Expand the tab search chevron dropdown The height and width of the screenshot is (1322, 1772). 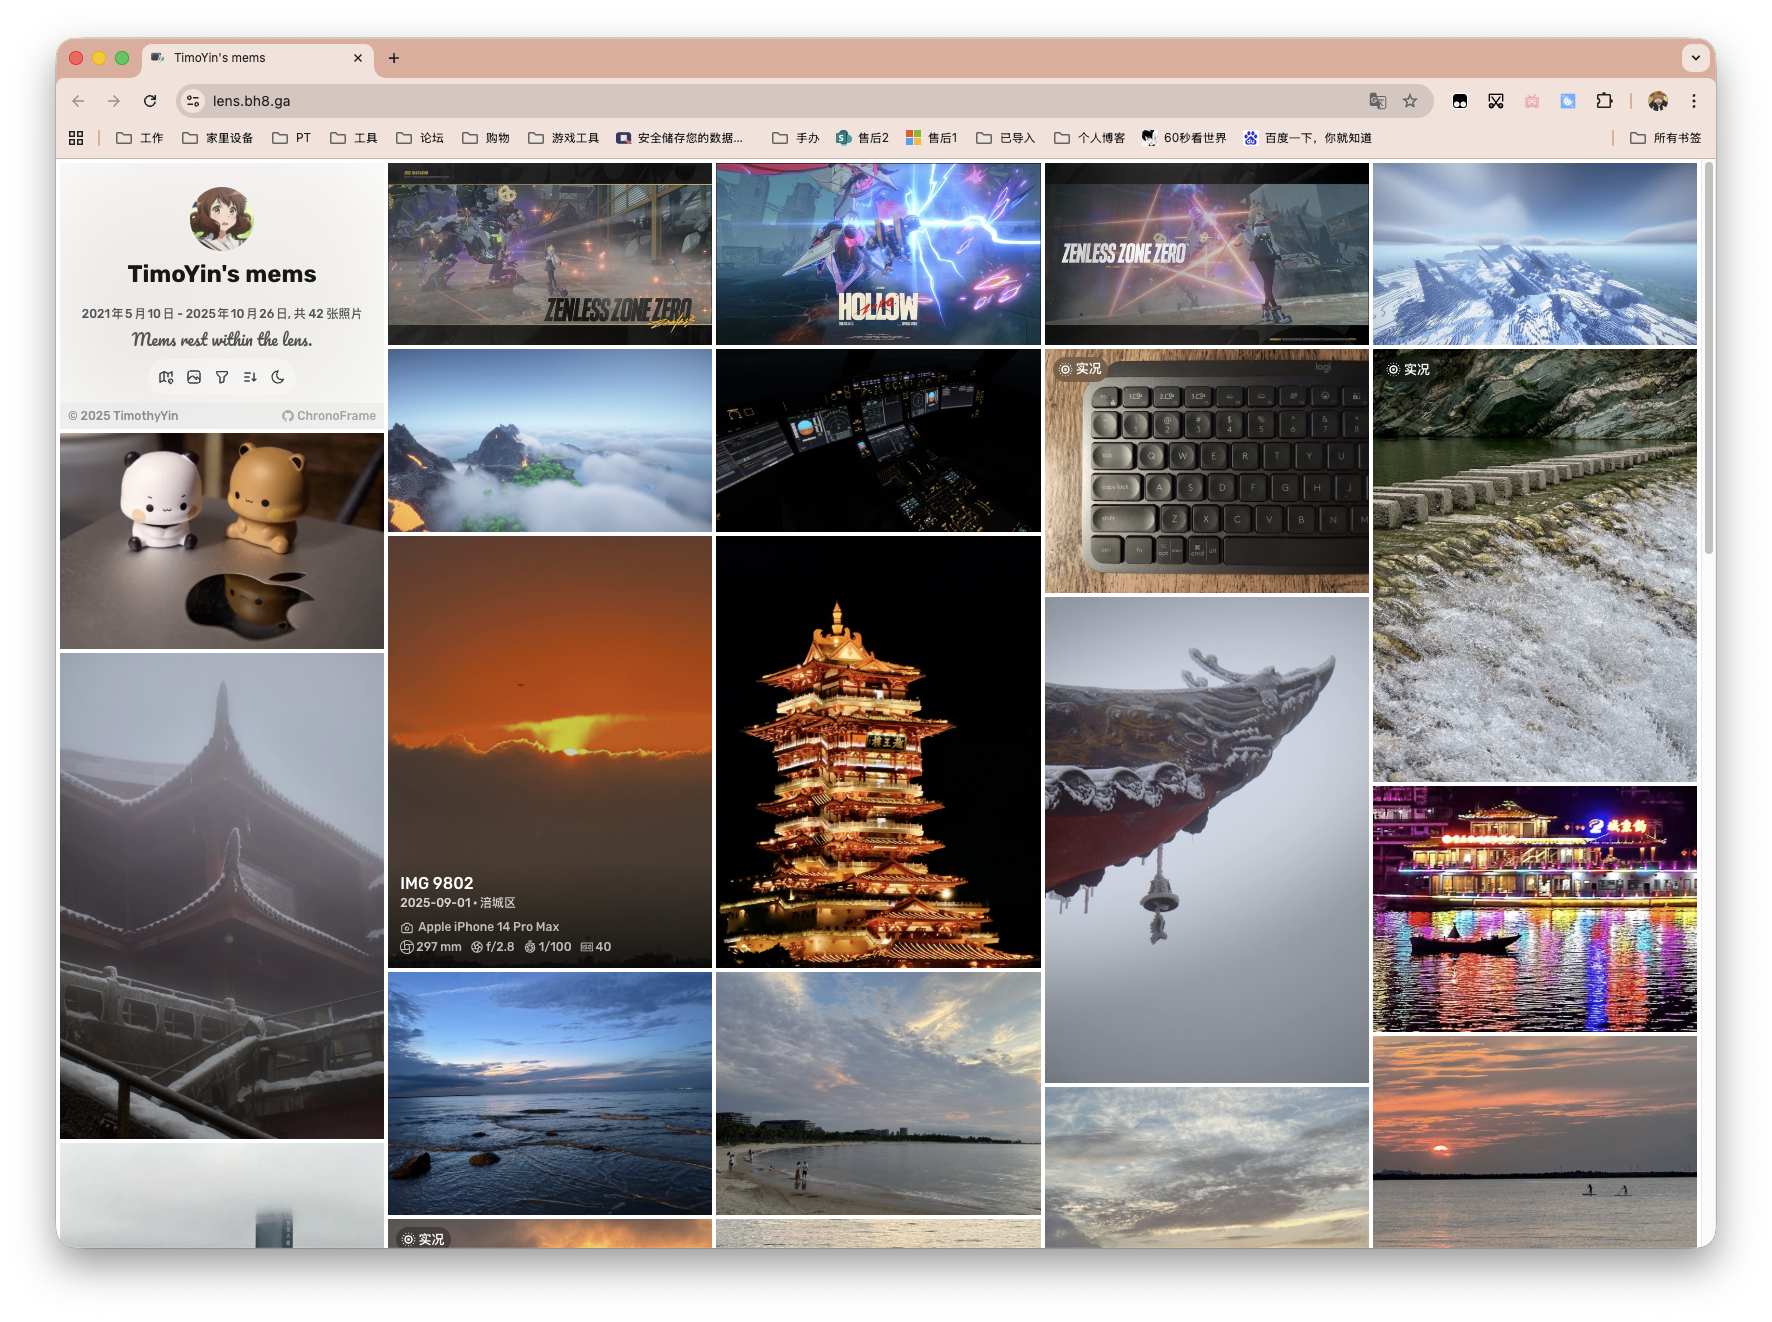1695,58
